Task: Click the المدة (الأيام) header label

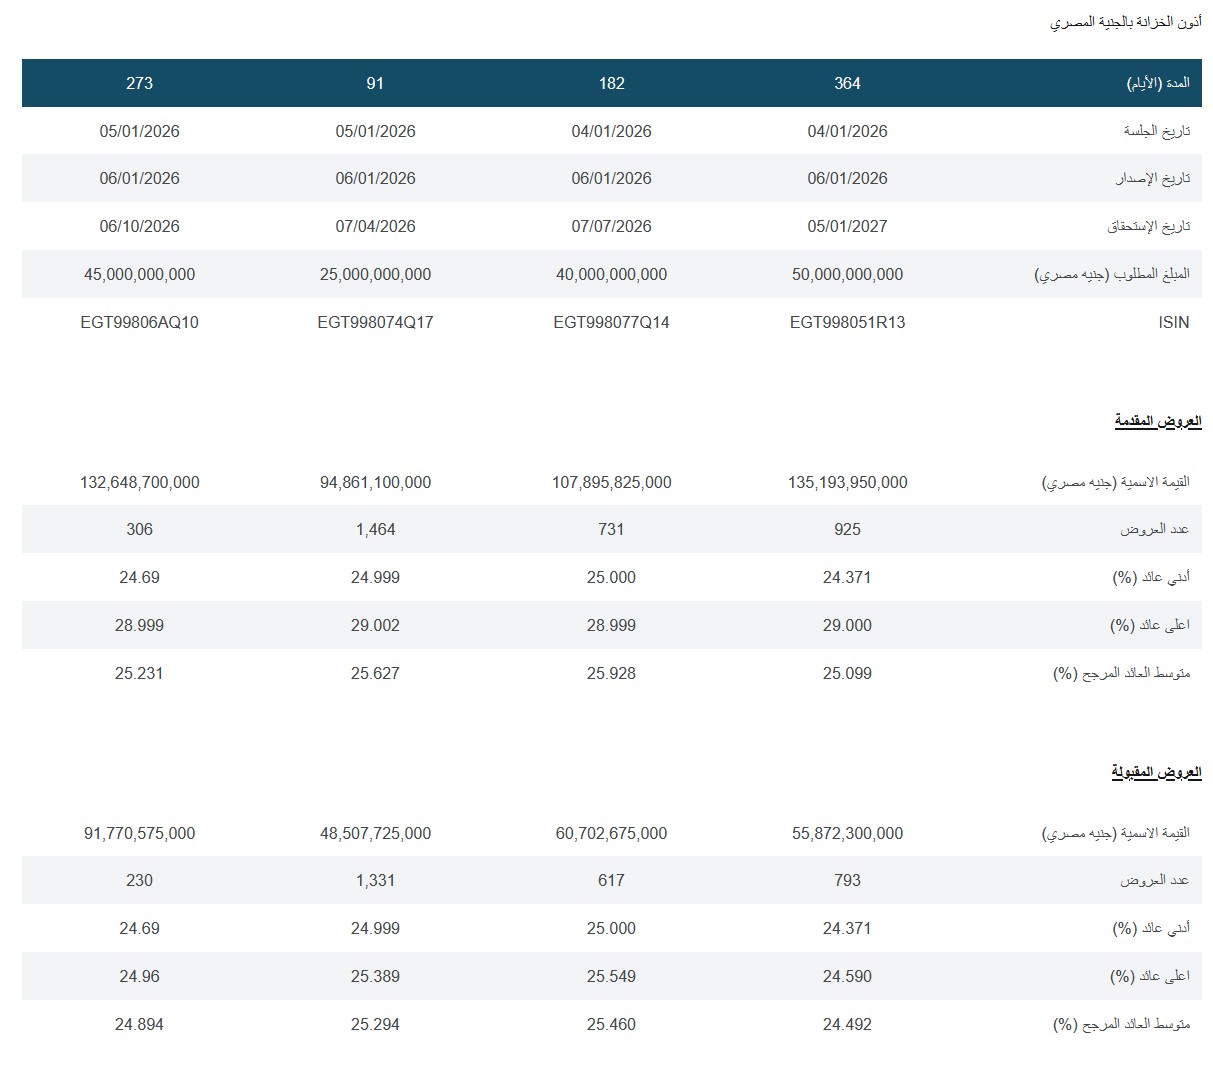Action: pos(1158,83)
